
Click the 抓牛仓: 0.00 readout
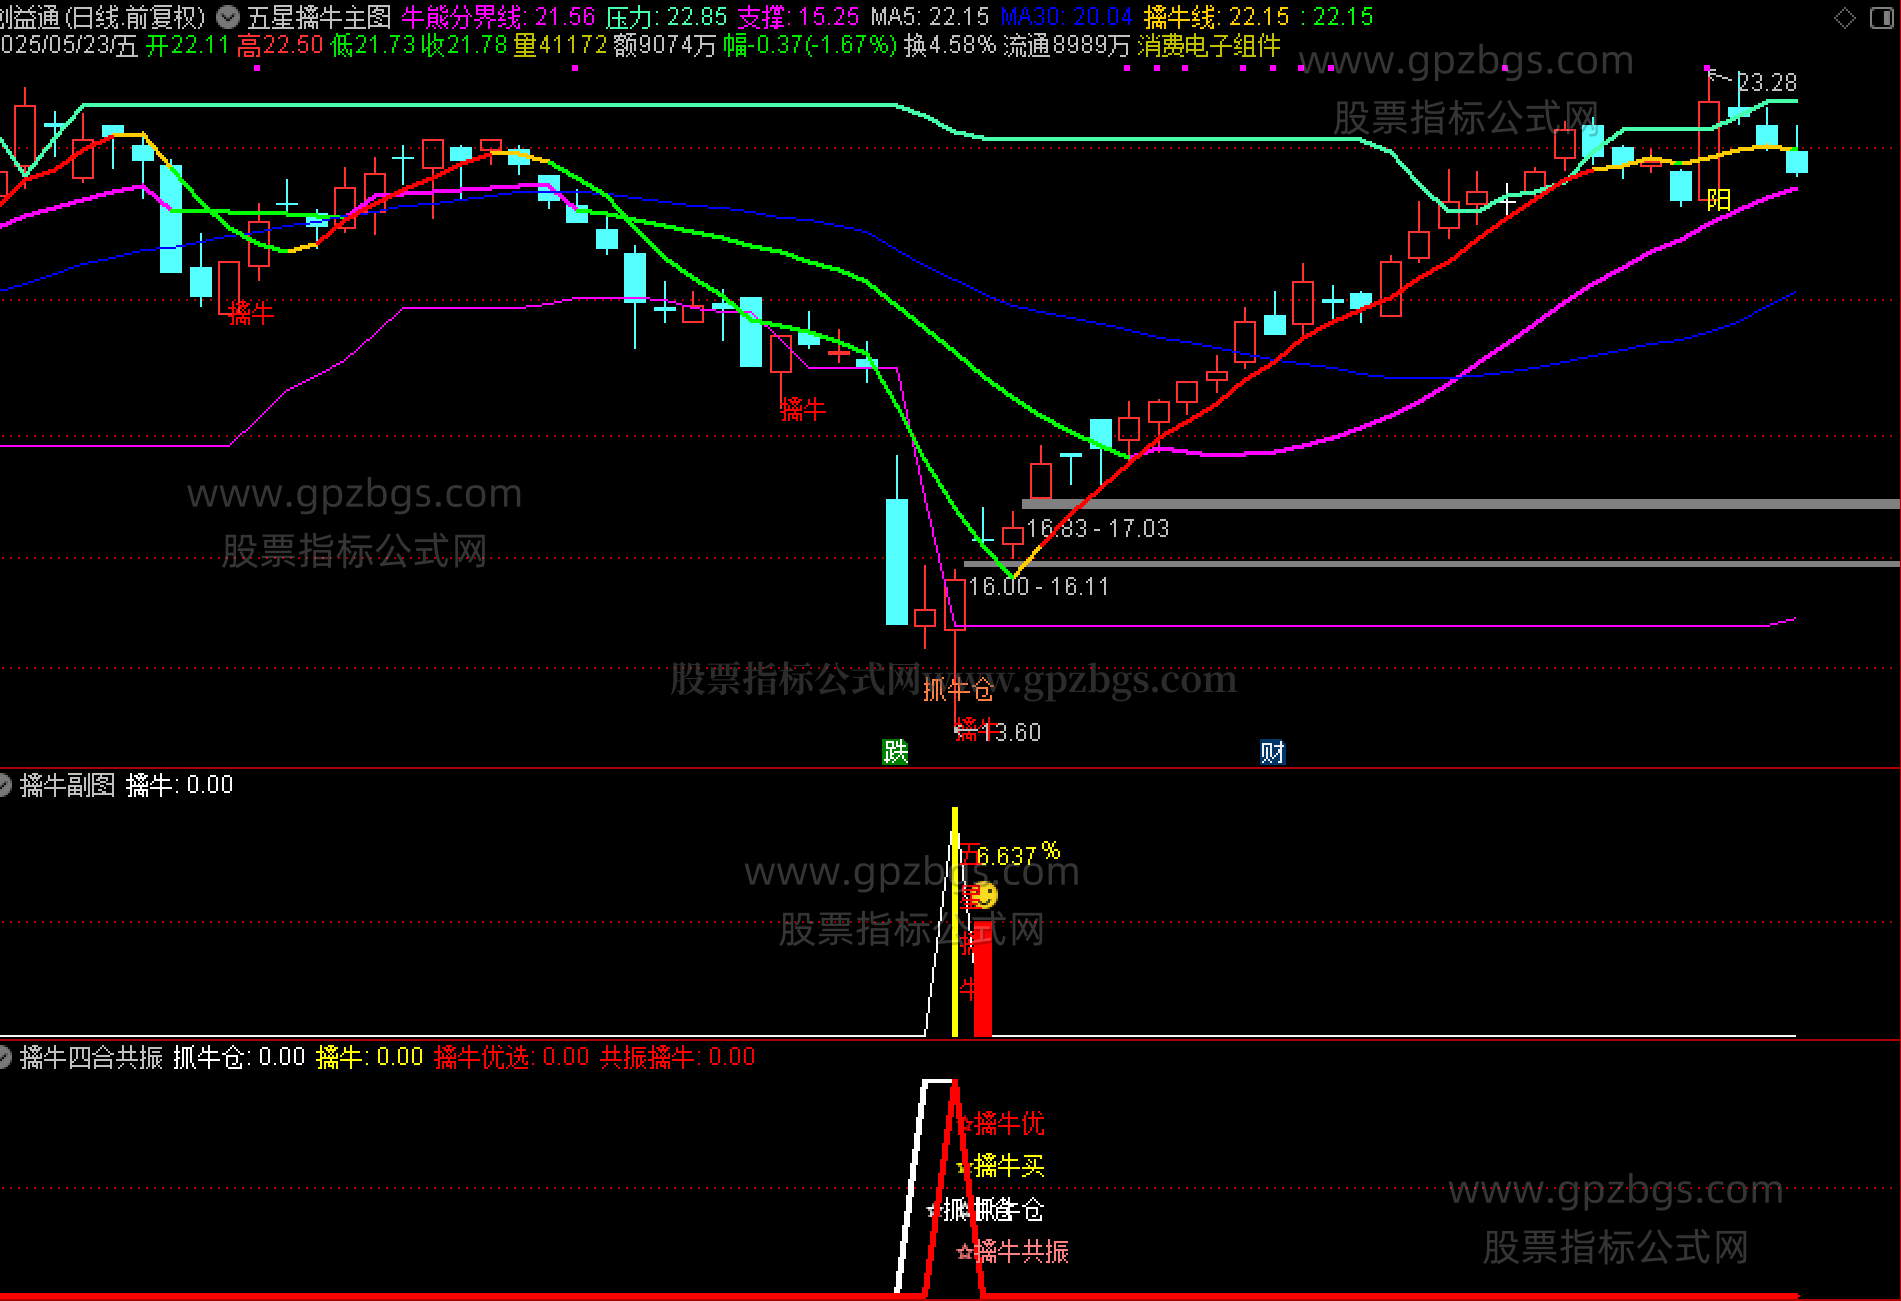tap(239, 1057)
